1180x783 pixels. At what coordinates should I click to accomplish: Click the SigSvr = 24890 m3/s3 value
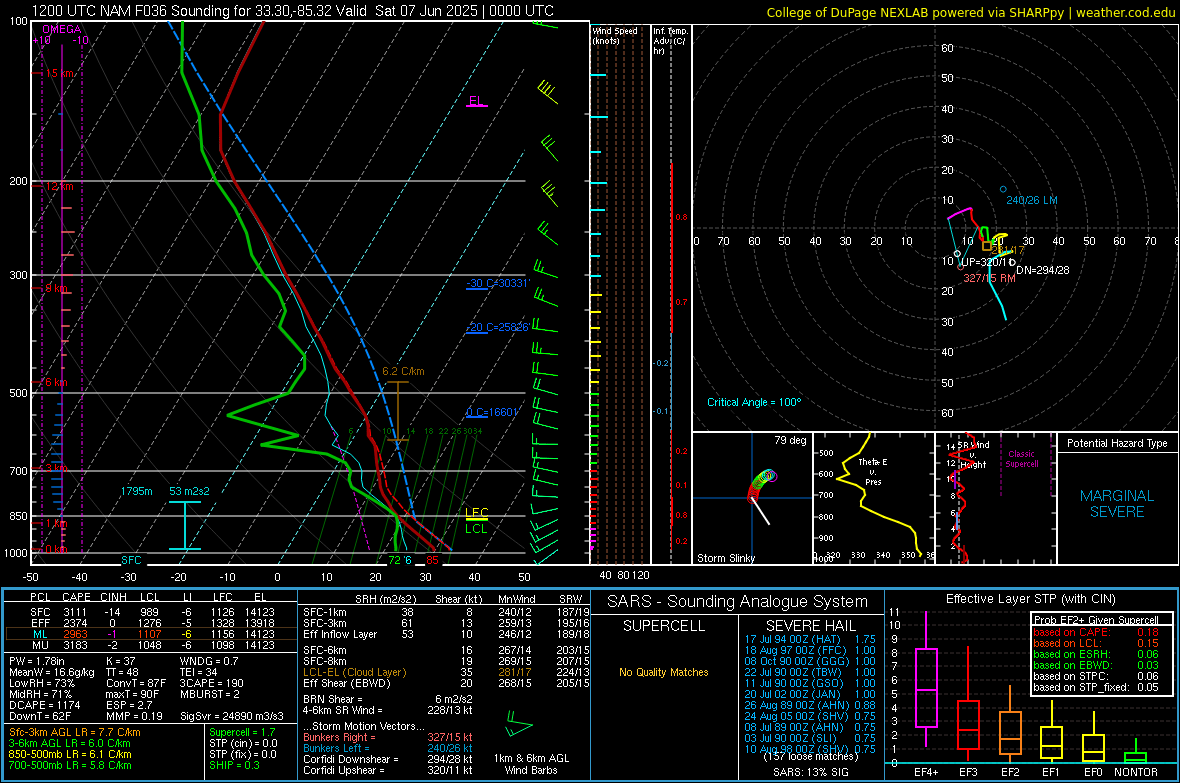click(x=232, y=716)
